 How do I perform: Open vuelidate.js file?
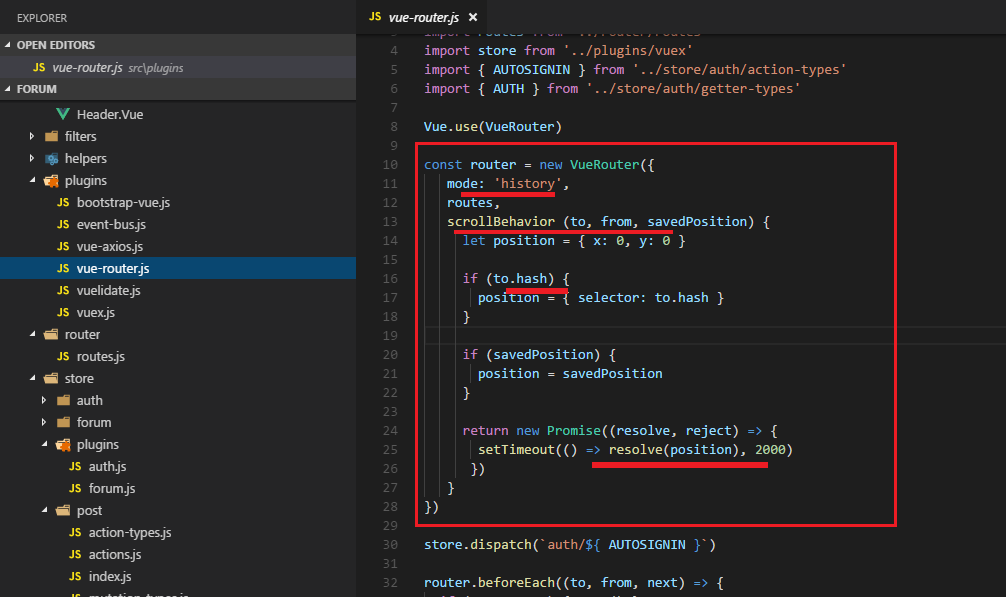tap(108, 290)
